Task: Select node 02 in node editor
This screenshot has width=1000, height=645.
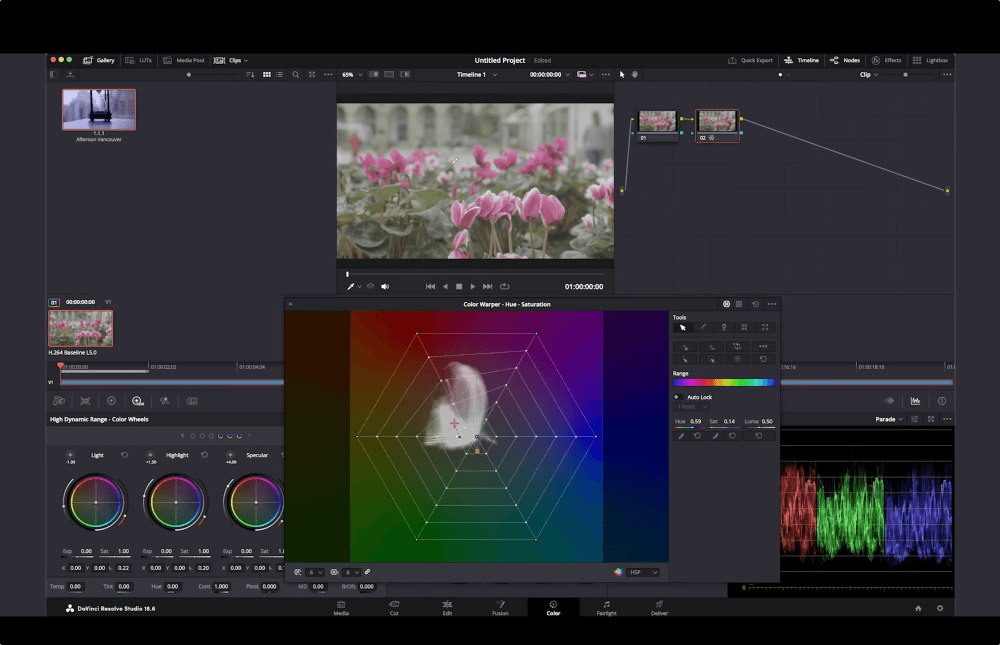Action: (717, 125)
